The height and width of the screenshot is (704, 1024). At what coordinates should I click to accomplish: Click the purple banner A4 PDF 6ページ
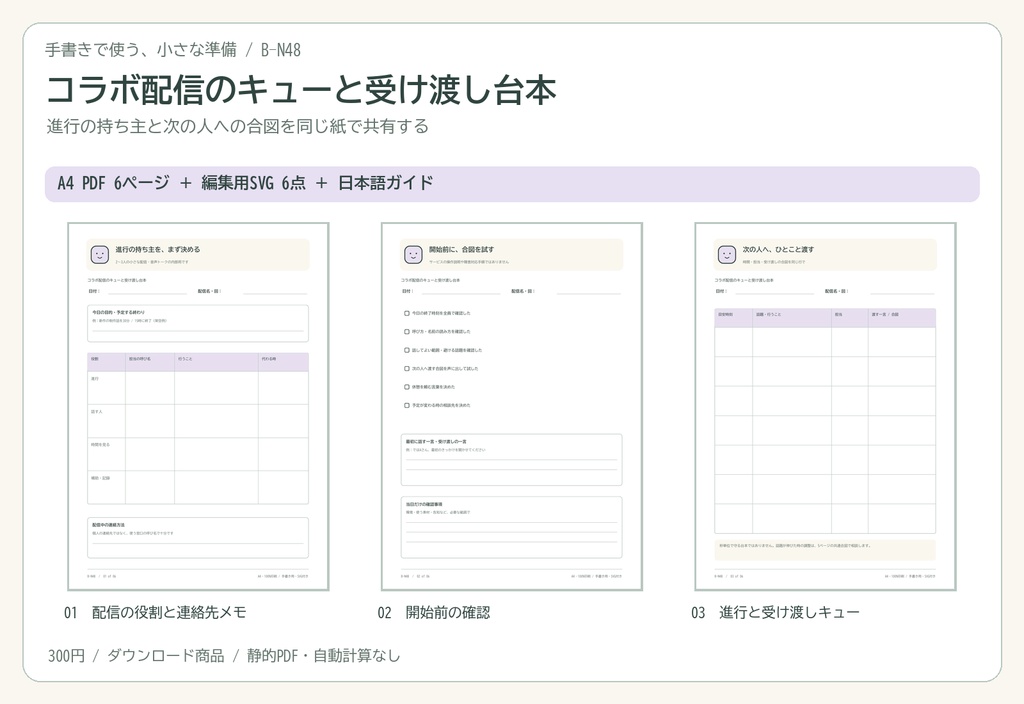(512, 184)
